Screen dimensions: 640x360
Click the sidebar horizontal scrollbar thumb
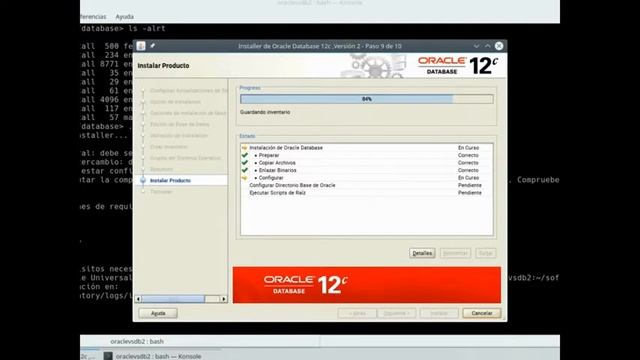[x=173, y=299]
